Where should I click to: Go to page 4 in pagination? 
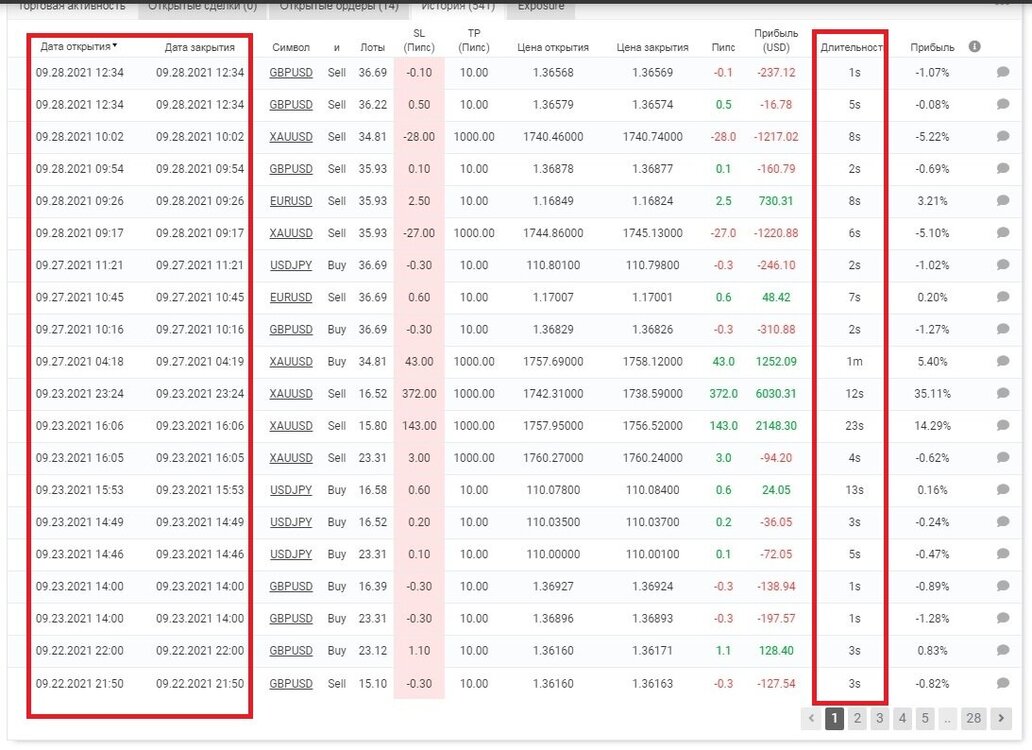coord(902,718)
